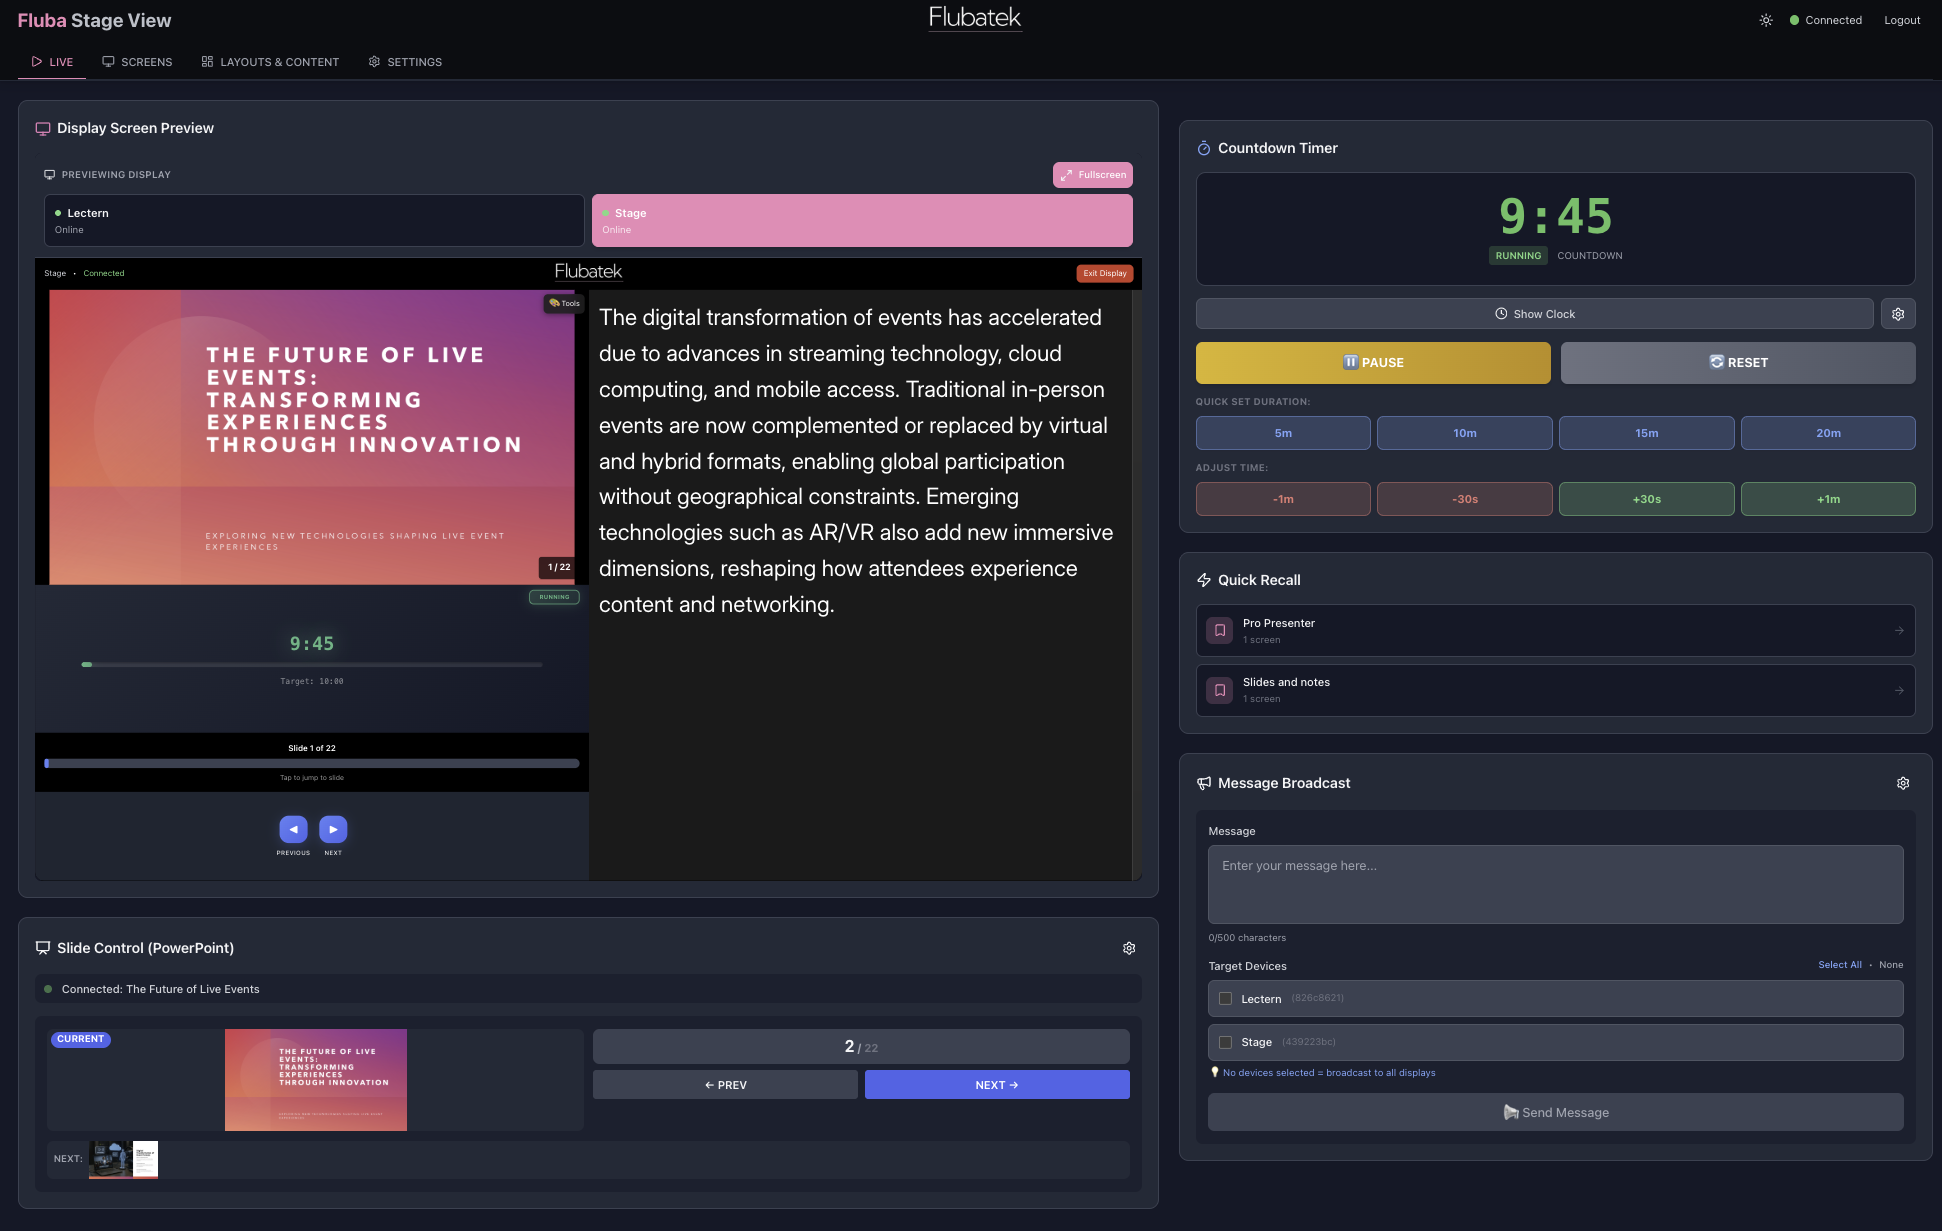Click the Message Broadcast megaphone icon

[1204, 783]
